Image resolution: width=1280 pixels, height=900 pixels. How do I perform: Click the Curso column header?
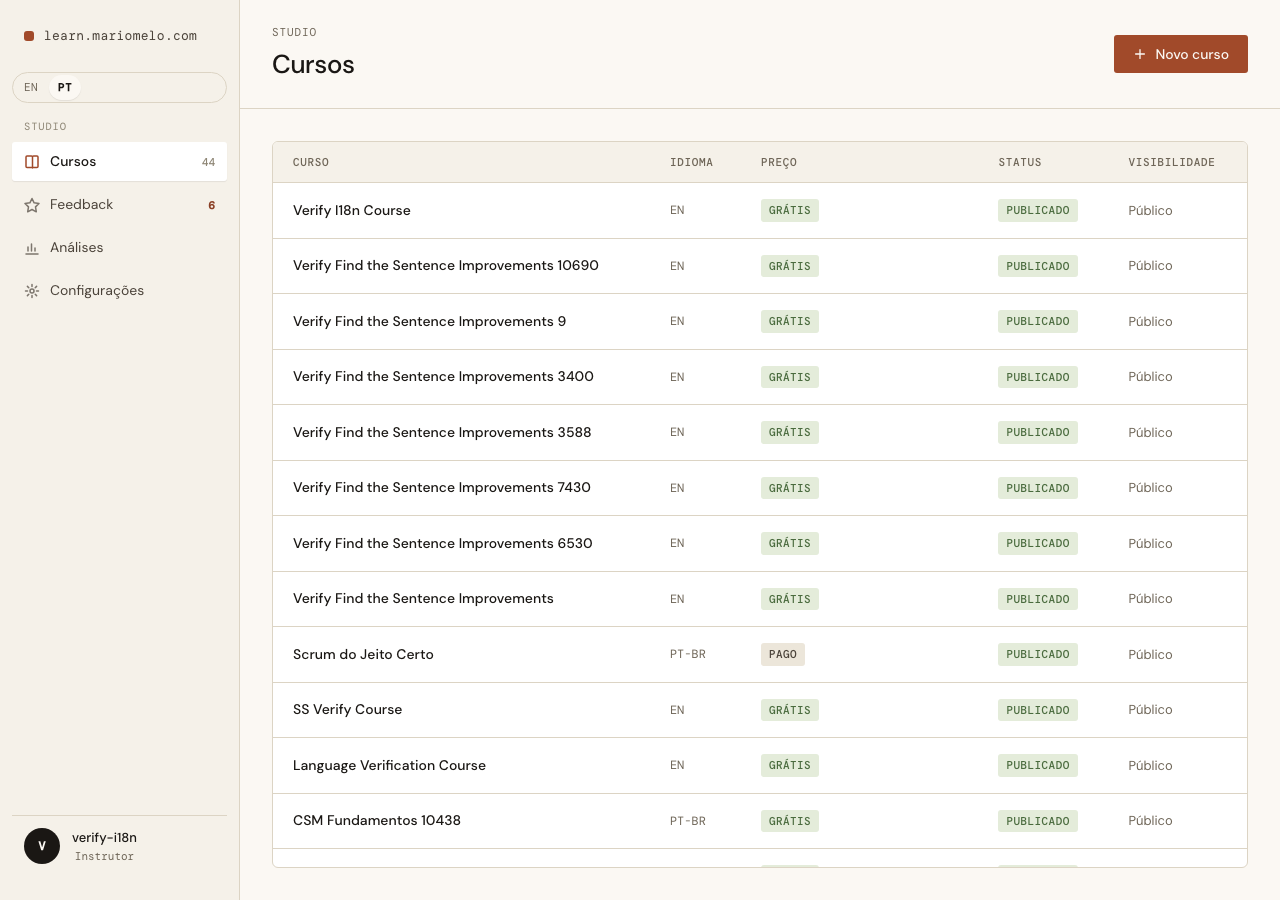[x=311, y=162]
